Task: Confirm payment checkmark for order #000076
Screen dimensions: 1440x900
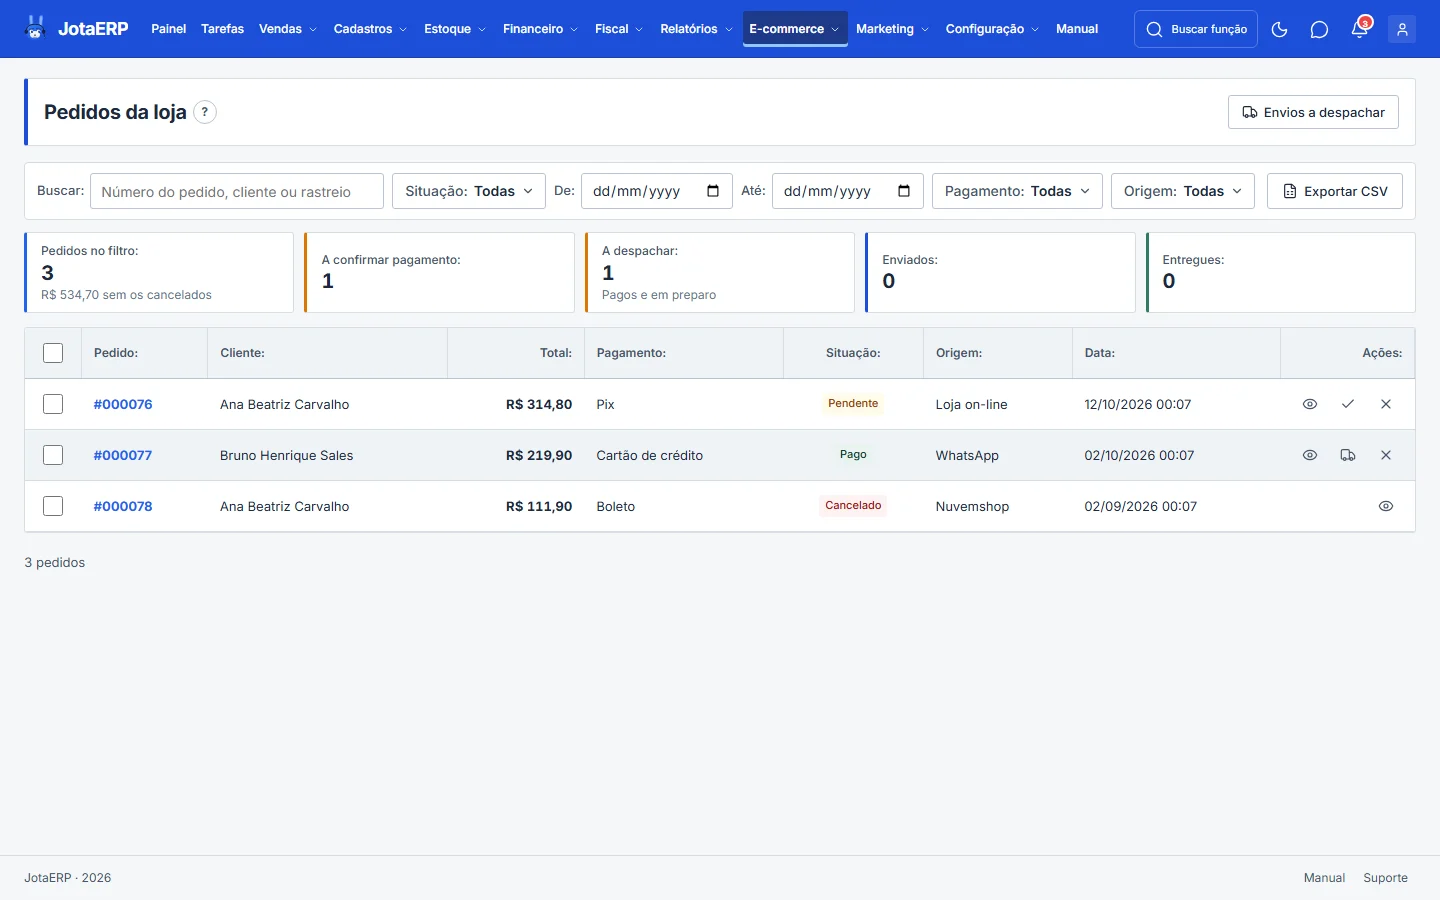Action: click(1348, 404)
